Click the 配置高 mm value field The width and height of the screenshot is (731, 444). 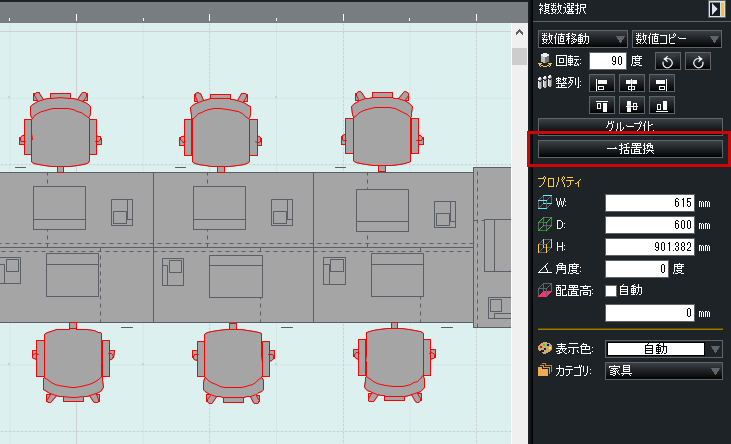point(649,313)
